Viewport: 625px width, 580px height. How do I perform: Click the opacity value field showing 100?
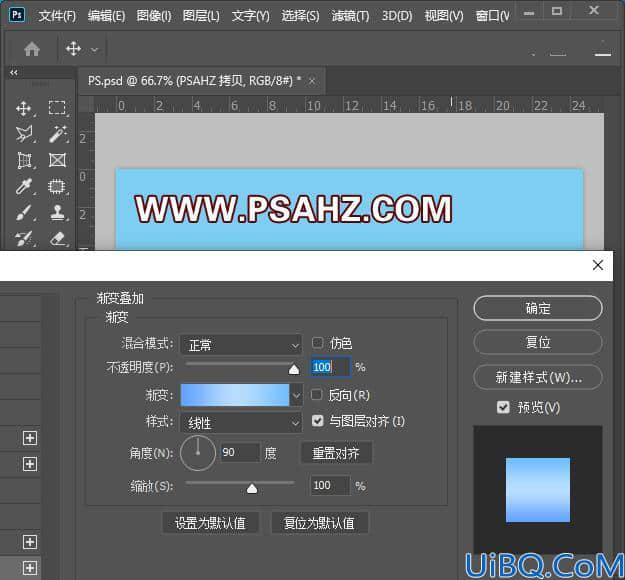tap(330, 367)
